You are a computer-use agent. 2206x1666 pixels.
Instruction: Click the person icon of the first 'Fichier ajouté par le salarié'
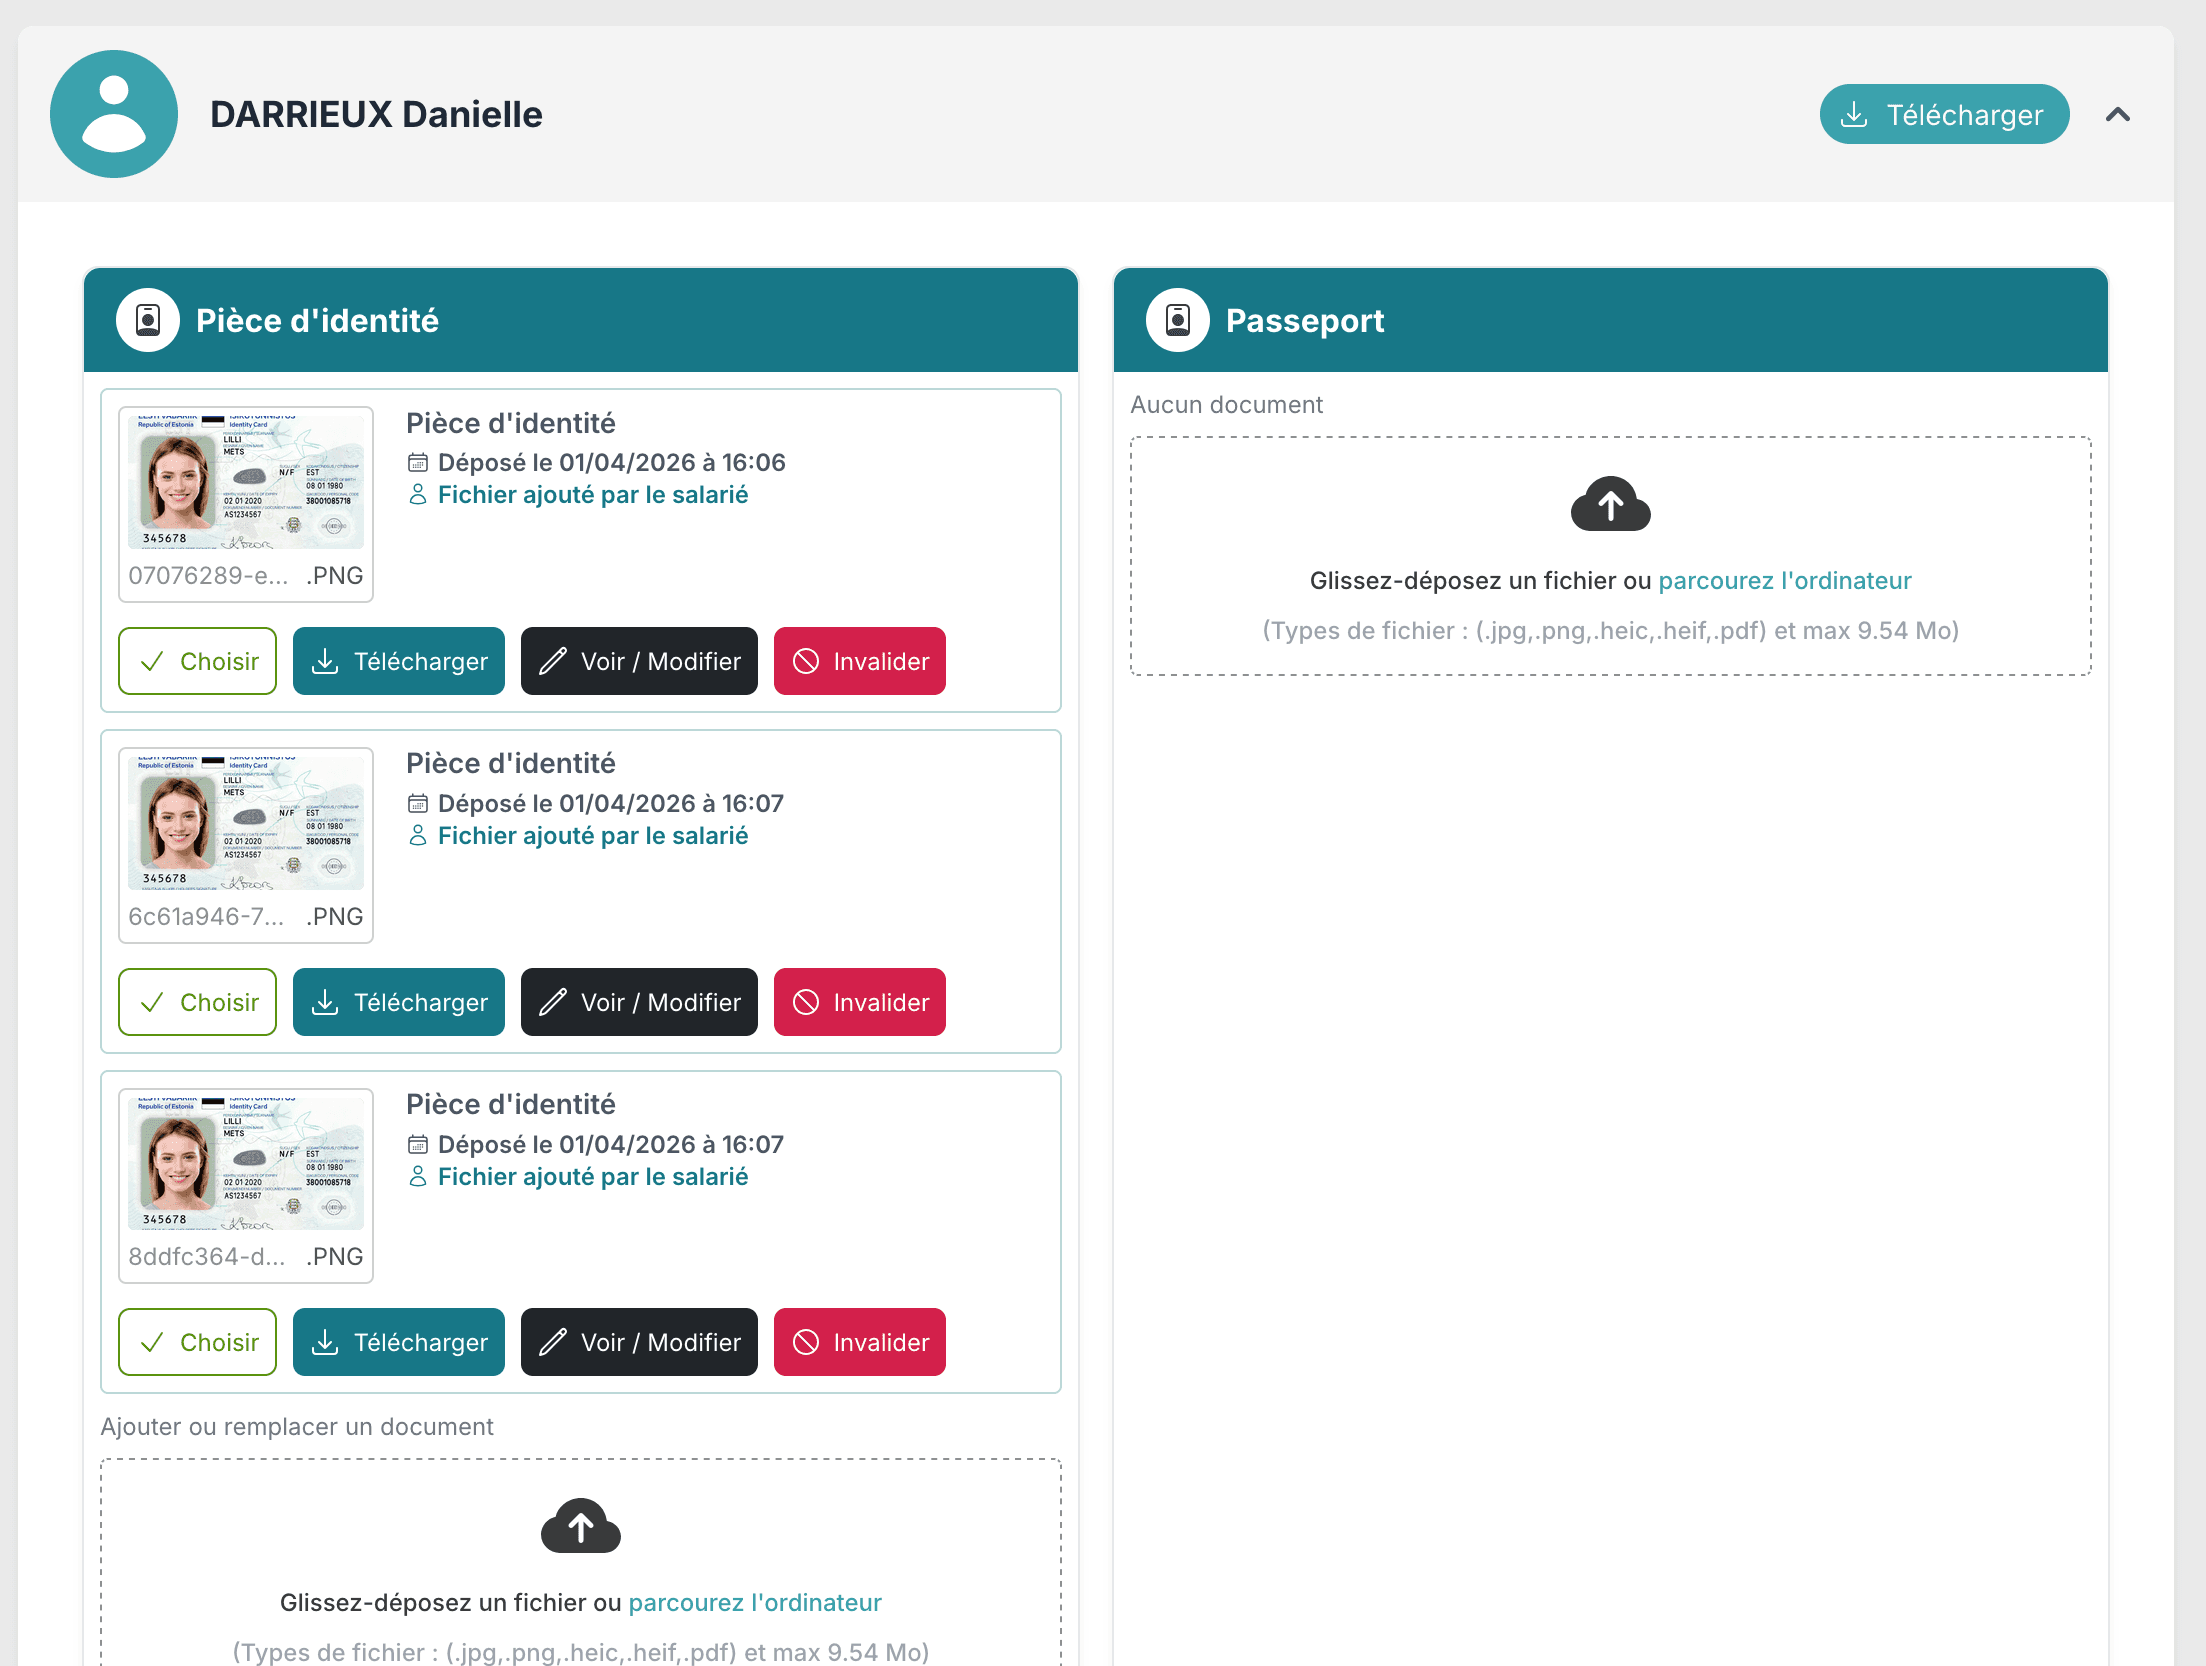(x=418, y=495)
